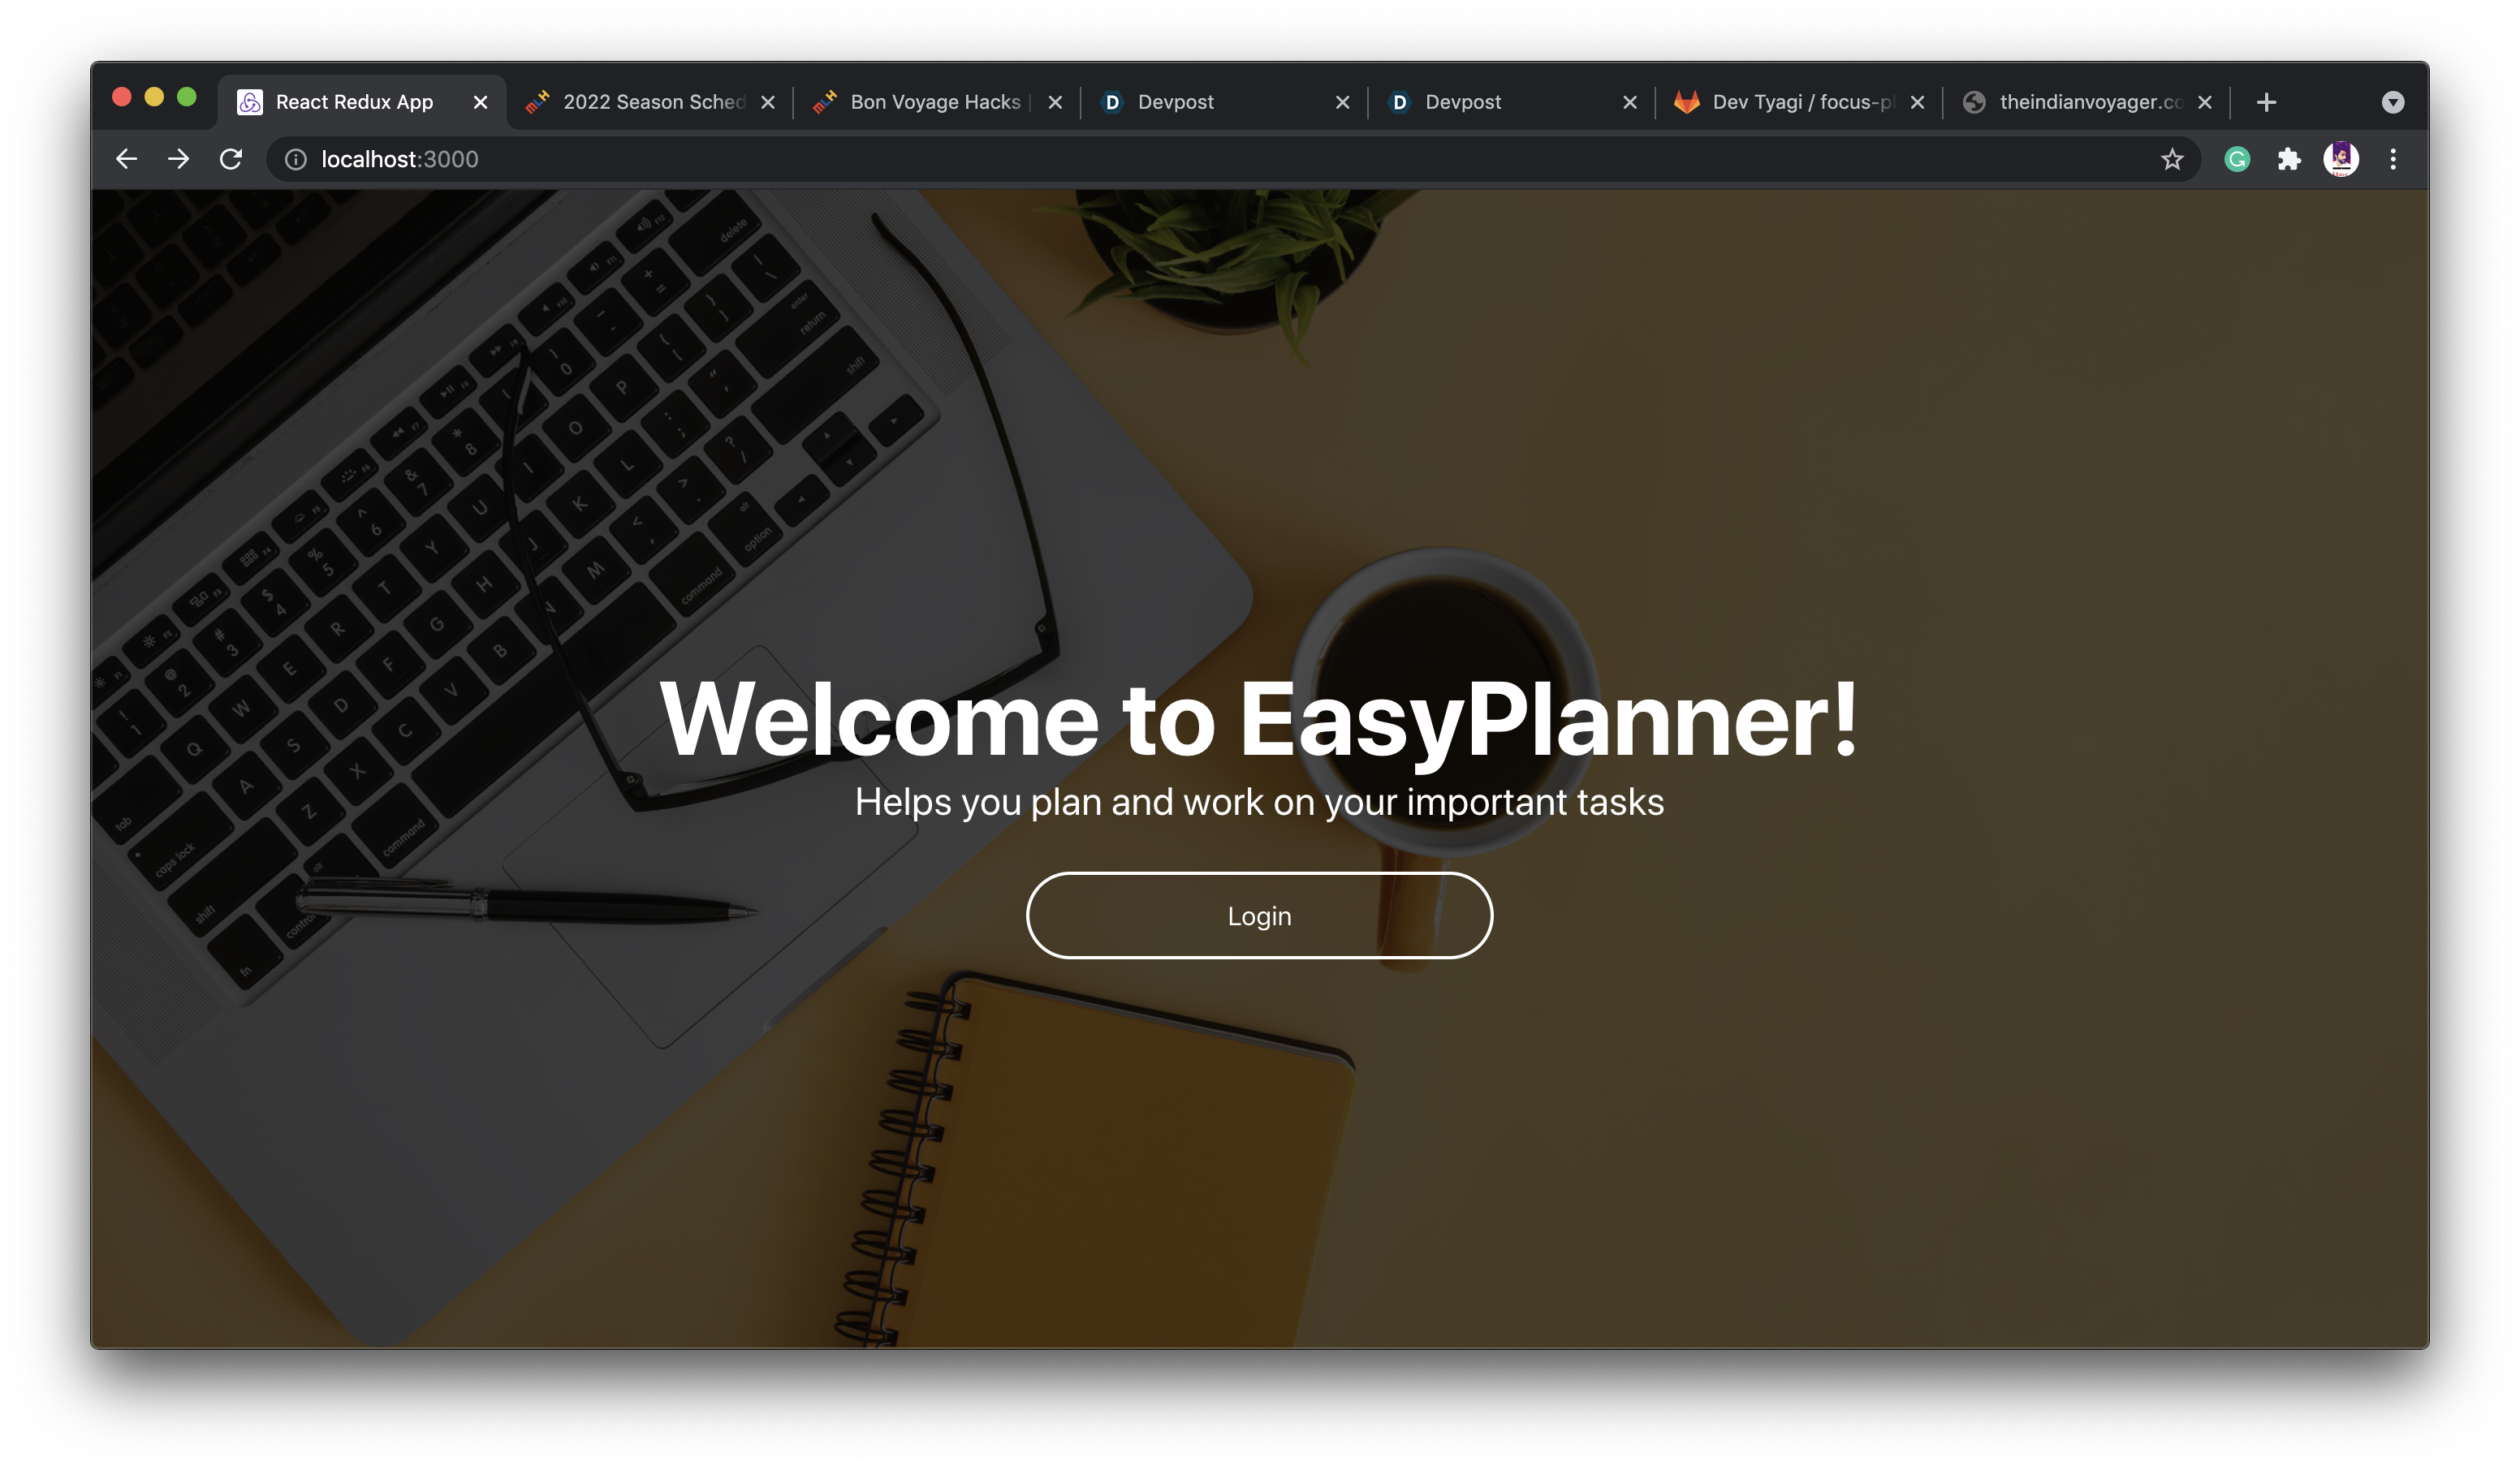2520x1469 pixels.
Task: Open the Grammarly extension icon
Action: point(2237,159)
